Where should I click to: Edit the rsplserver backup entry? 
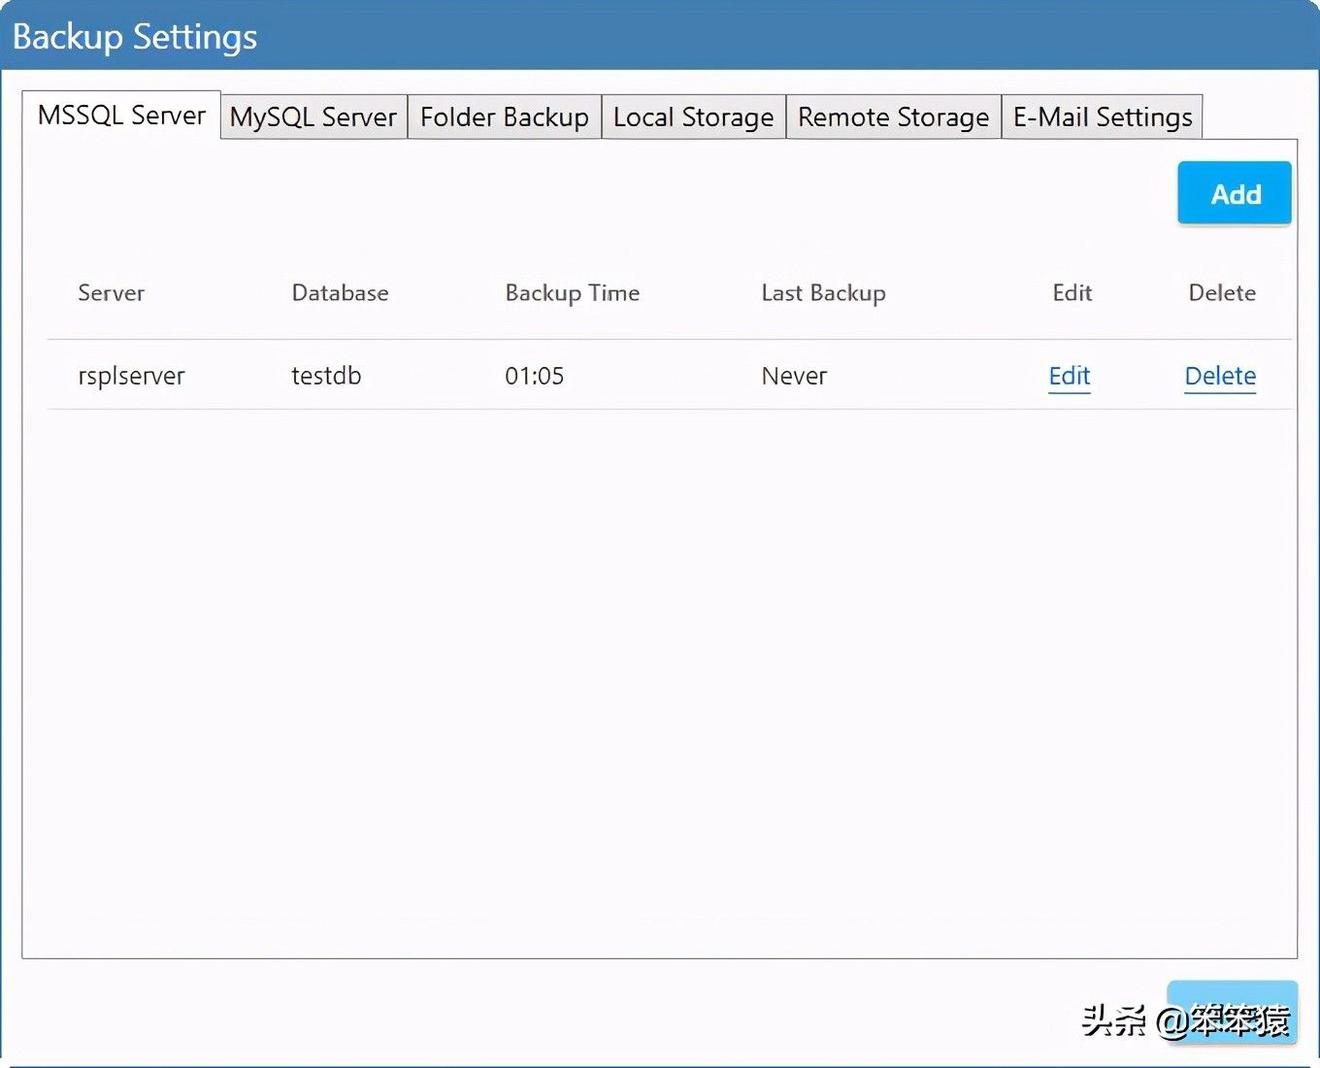coord(1069,376)
